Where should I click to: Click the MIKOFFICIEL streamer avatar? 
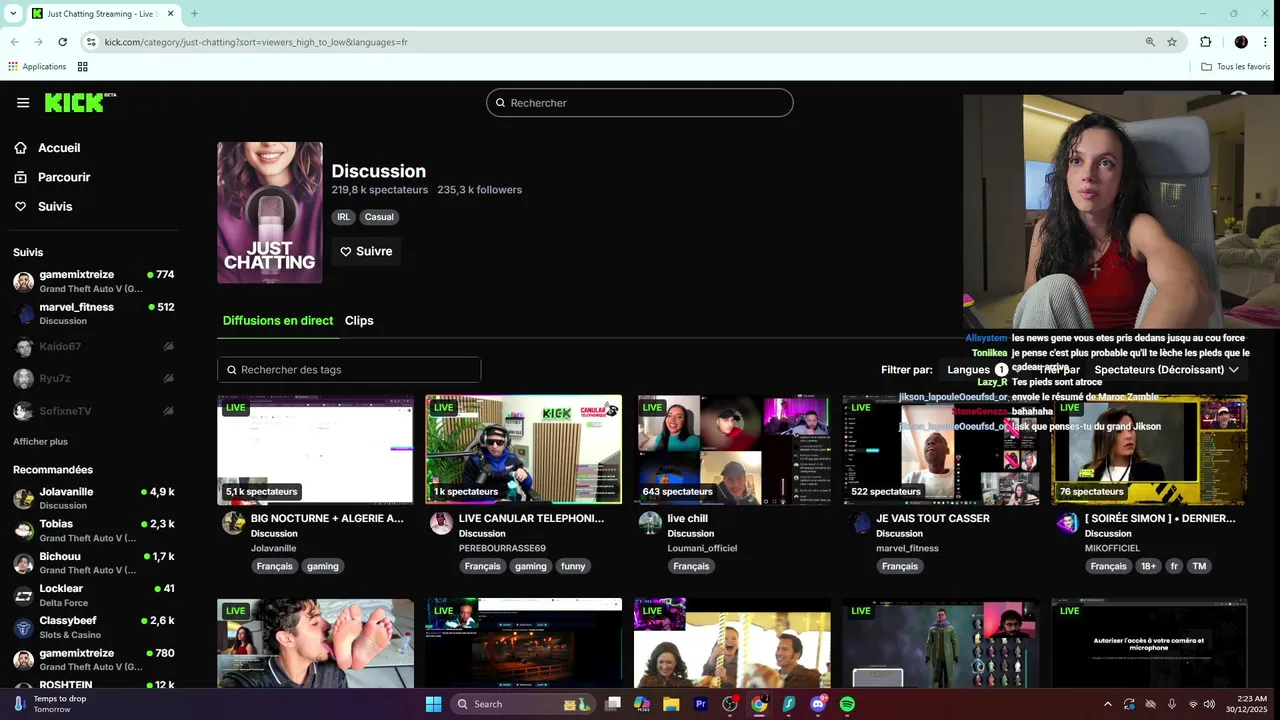click(1067, 523)
